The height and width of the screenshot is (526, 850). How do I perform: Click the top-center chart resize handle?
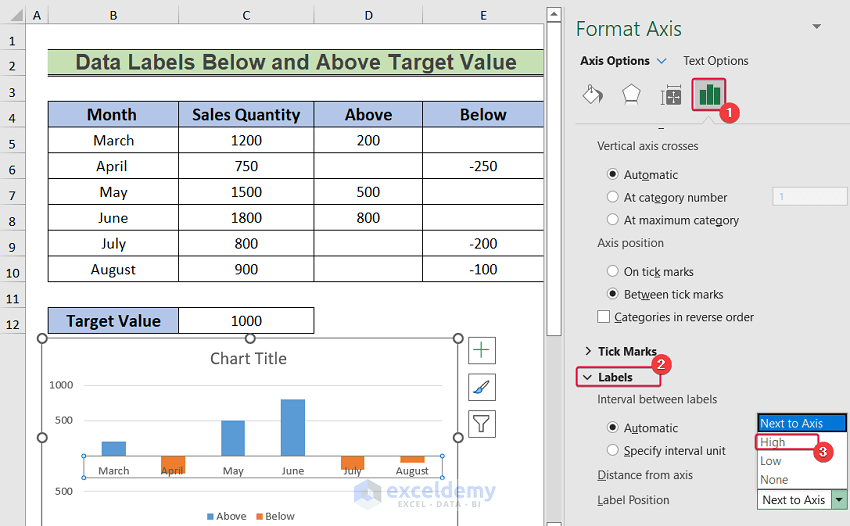pos(250,338)
